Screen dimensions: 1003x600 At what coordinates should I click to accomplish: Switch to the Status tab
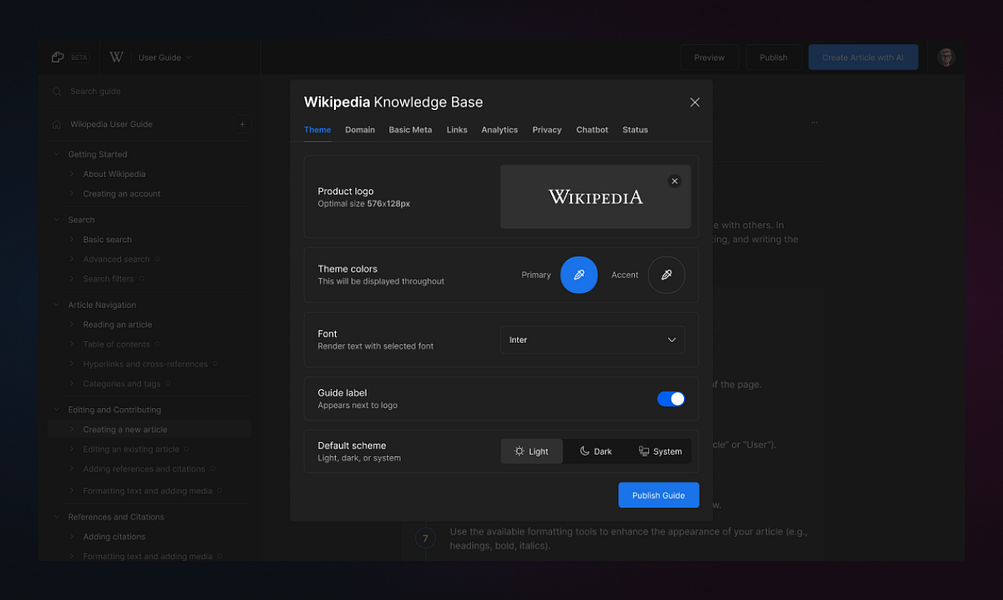(635, 130)
